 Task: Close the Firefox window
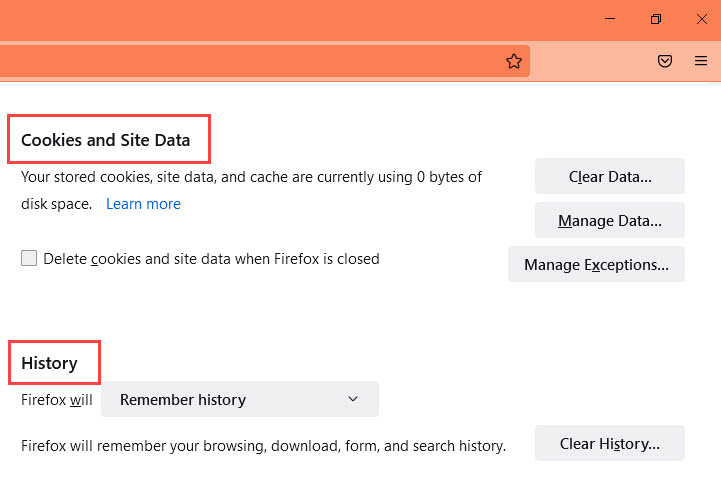[x=701, y=19]
